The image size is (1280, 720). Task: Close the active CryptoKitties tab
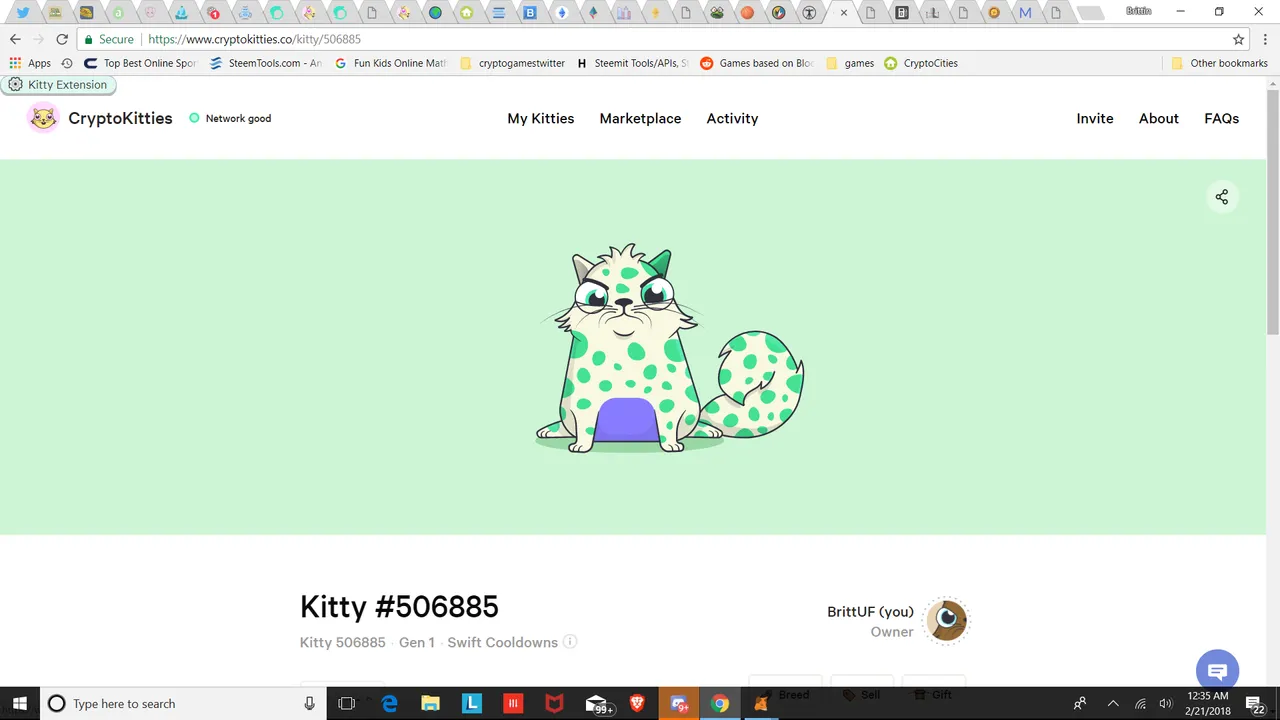(844, 13)
